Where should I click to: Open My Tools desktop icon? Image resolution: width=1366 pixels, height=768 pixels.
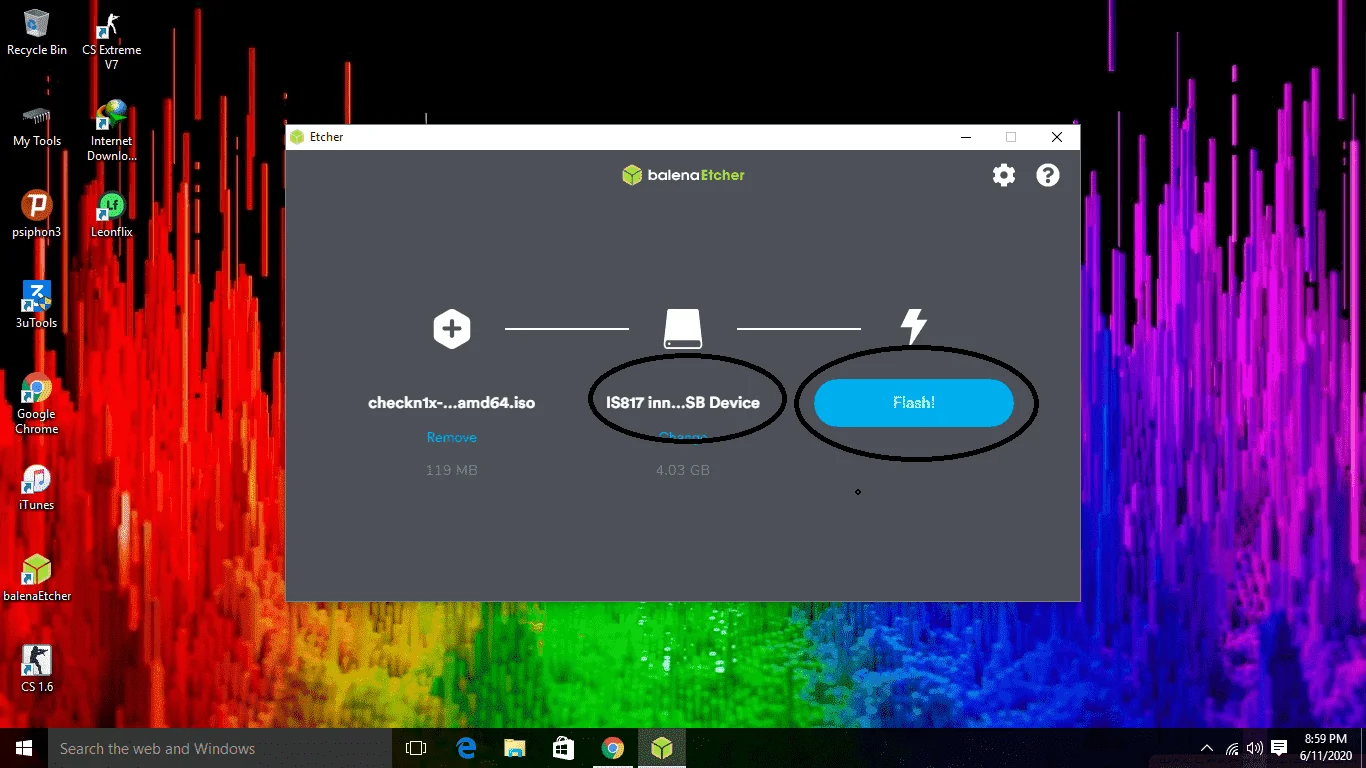[x=37, y=124]
